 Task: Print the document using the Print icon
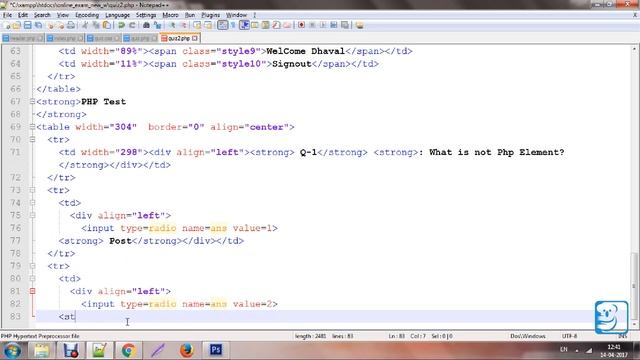71,25
